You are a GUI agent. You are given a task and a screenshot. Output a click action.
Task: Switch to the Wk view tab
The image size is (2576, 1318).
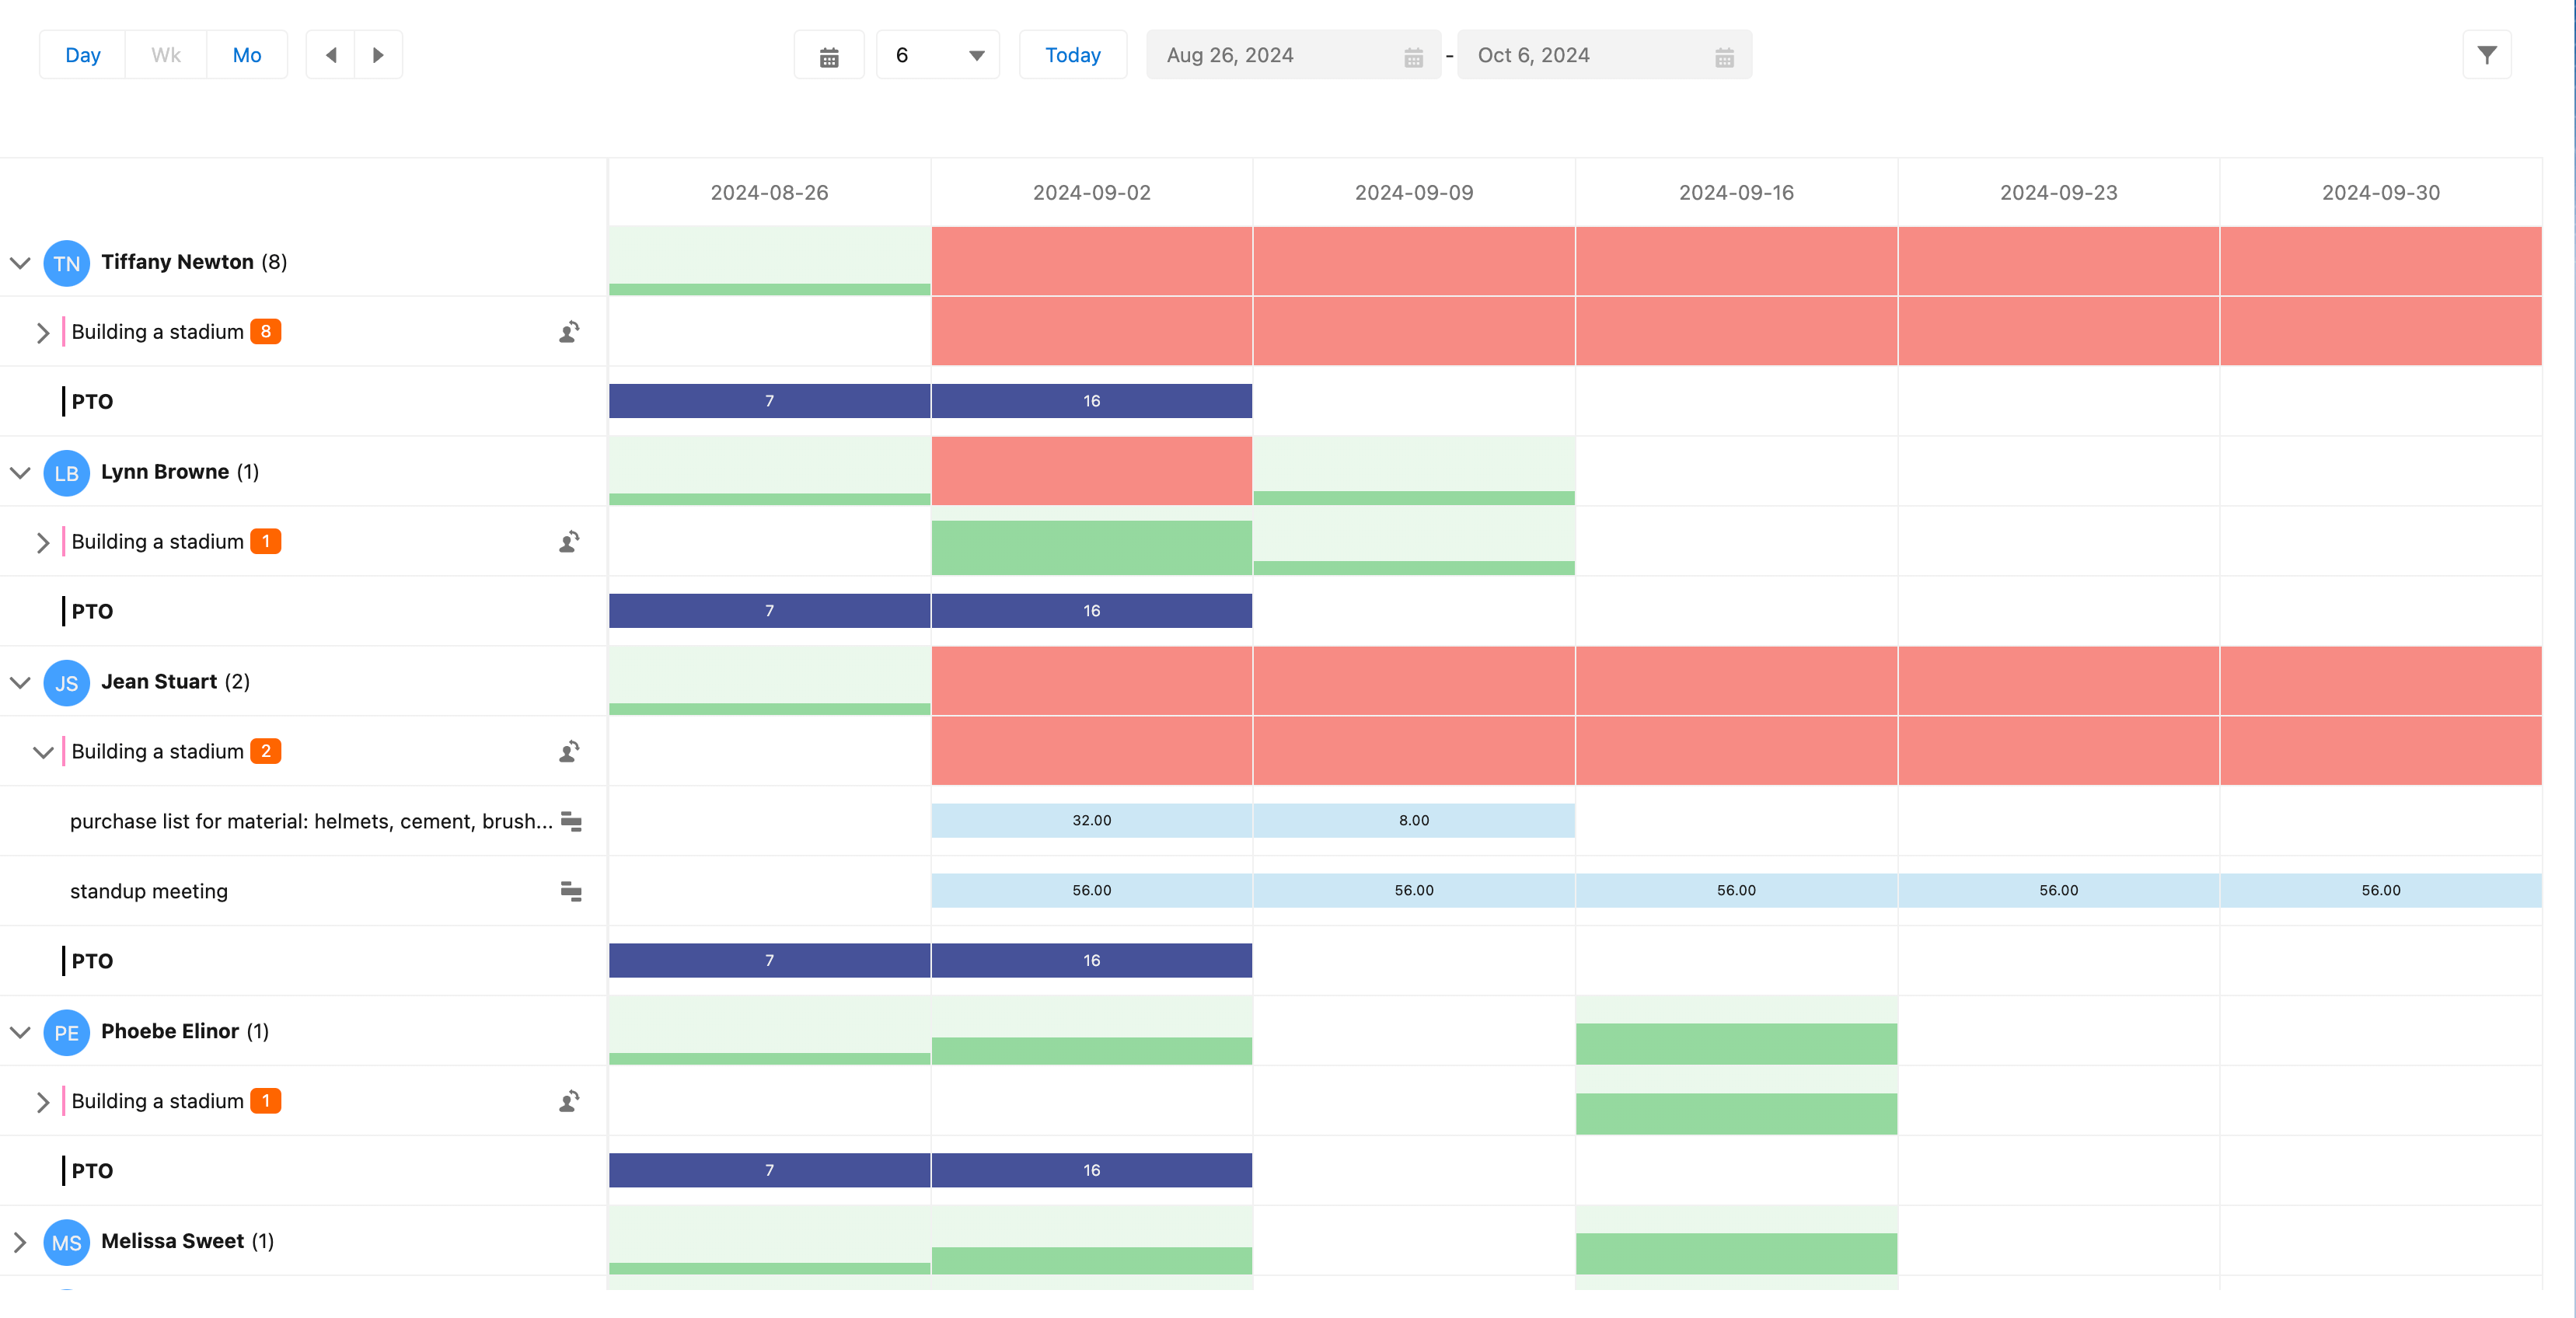pyautogui.click(x=166, y=55)
